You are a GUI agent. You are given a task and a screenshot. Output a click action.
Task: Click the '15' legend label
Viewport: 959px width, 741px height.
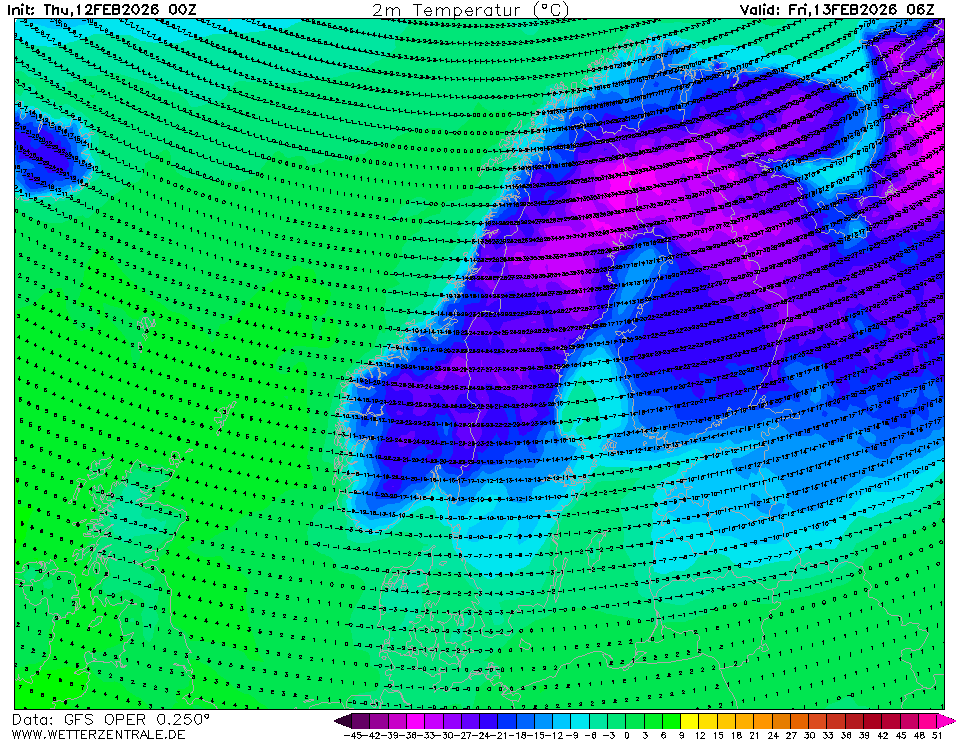click(x=717, y=735)
